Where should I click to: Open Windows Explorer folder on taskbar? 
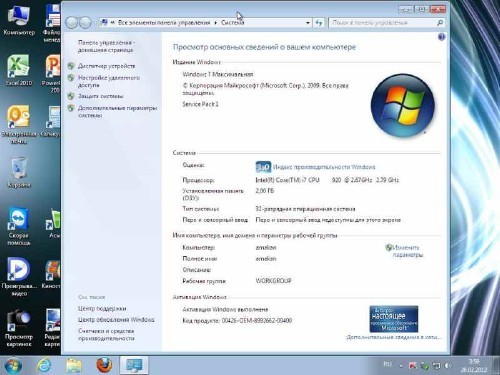click(x=74, y=365)
